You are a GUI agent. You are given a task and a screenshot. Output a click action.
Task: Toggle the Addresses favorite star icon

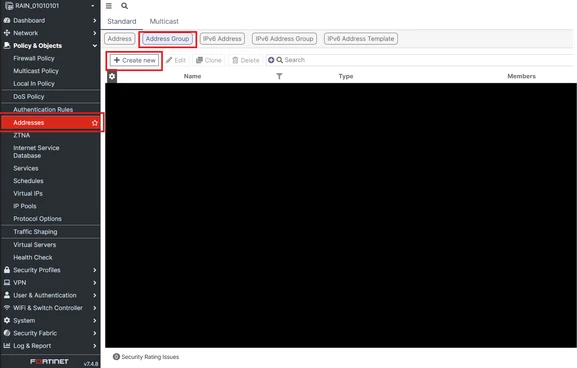95,123
